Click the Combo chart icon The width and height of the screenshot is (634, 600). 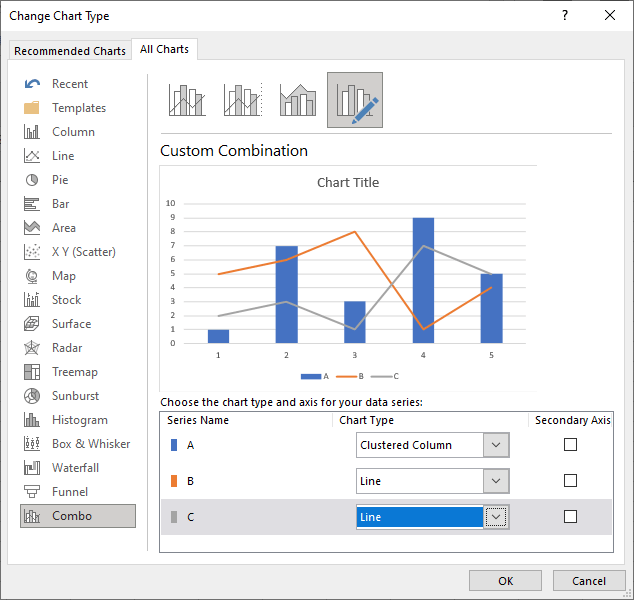[32, 516]
